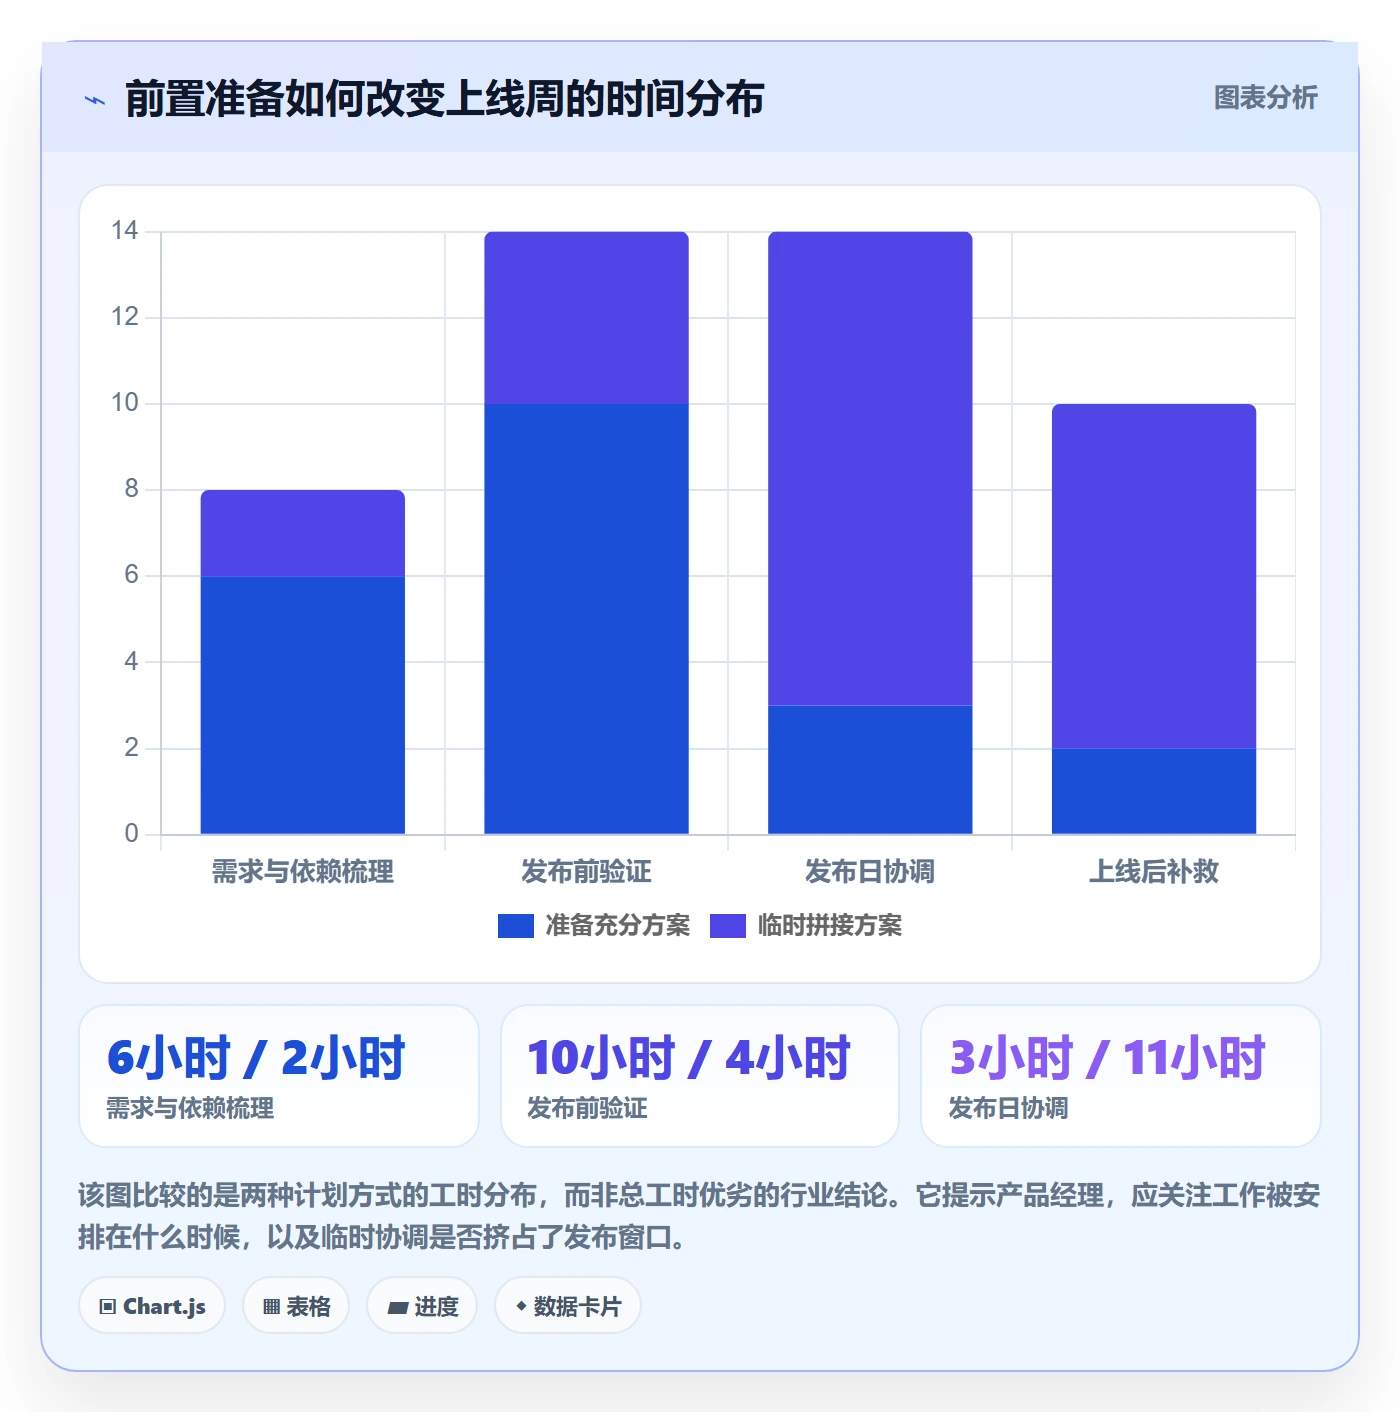
Task: Click the blue segment of the 发布日协调 bar
Action: [x=870, y=770]
